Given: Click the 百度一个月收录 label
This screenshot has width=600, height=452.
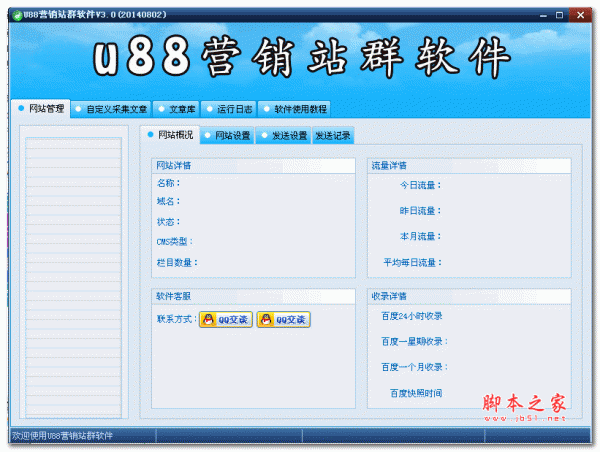Looking at the screenshot, I should point(414,367).
